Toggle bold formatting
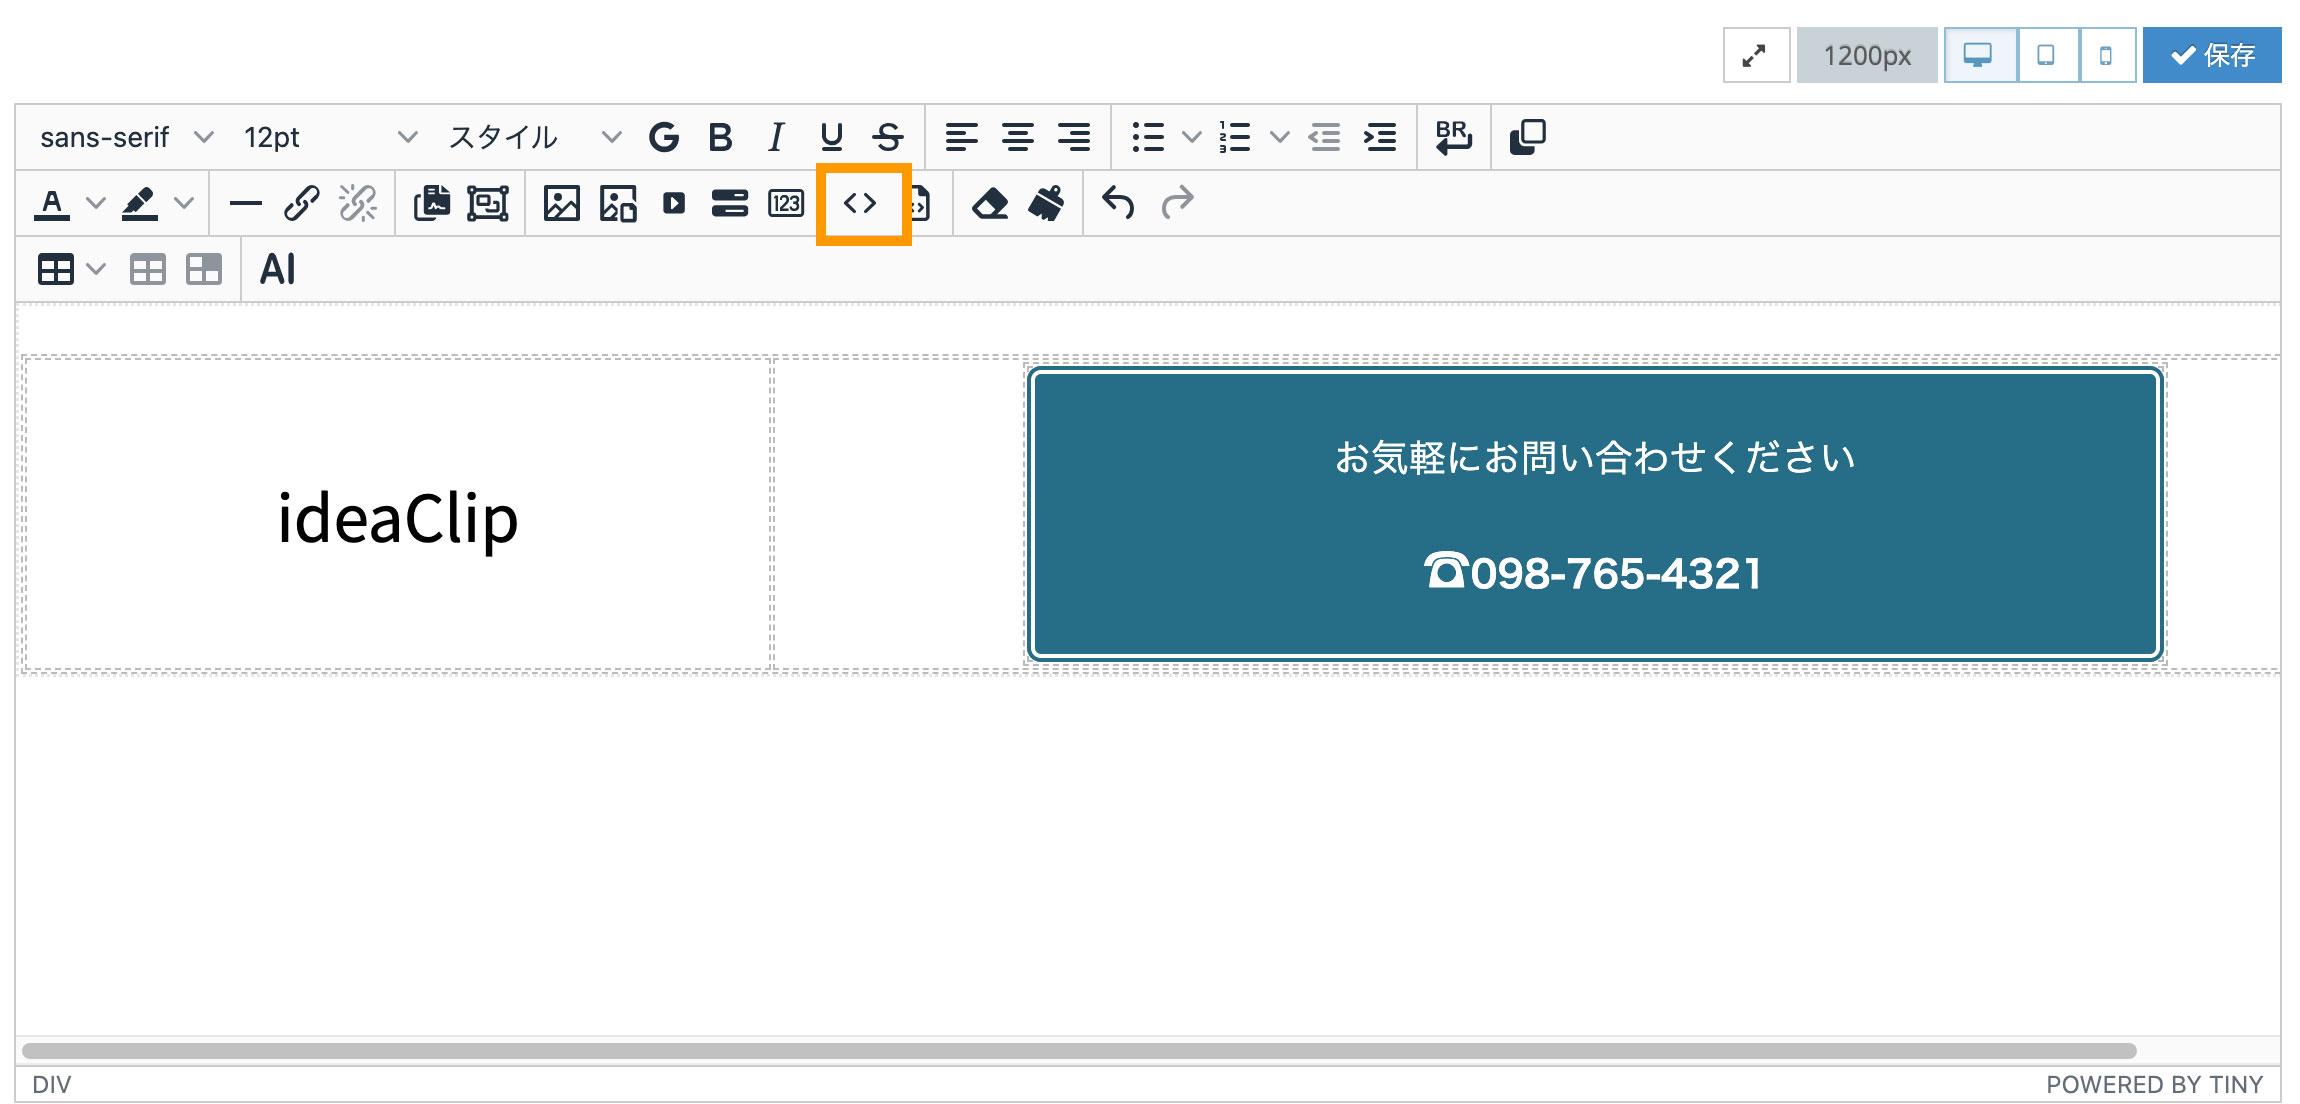2300x1104 pixels. click(x=720, y=137)
